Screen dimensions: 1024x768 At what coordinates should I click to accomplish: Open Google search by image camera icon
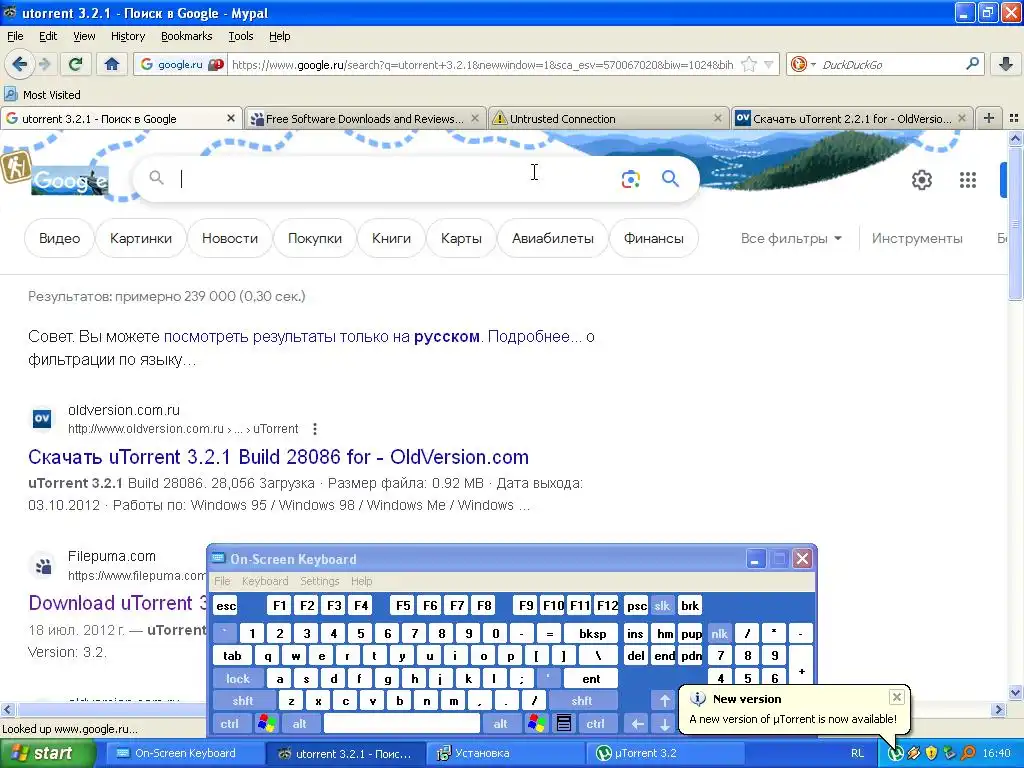630,179
